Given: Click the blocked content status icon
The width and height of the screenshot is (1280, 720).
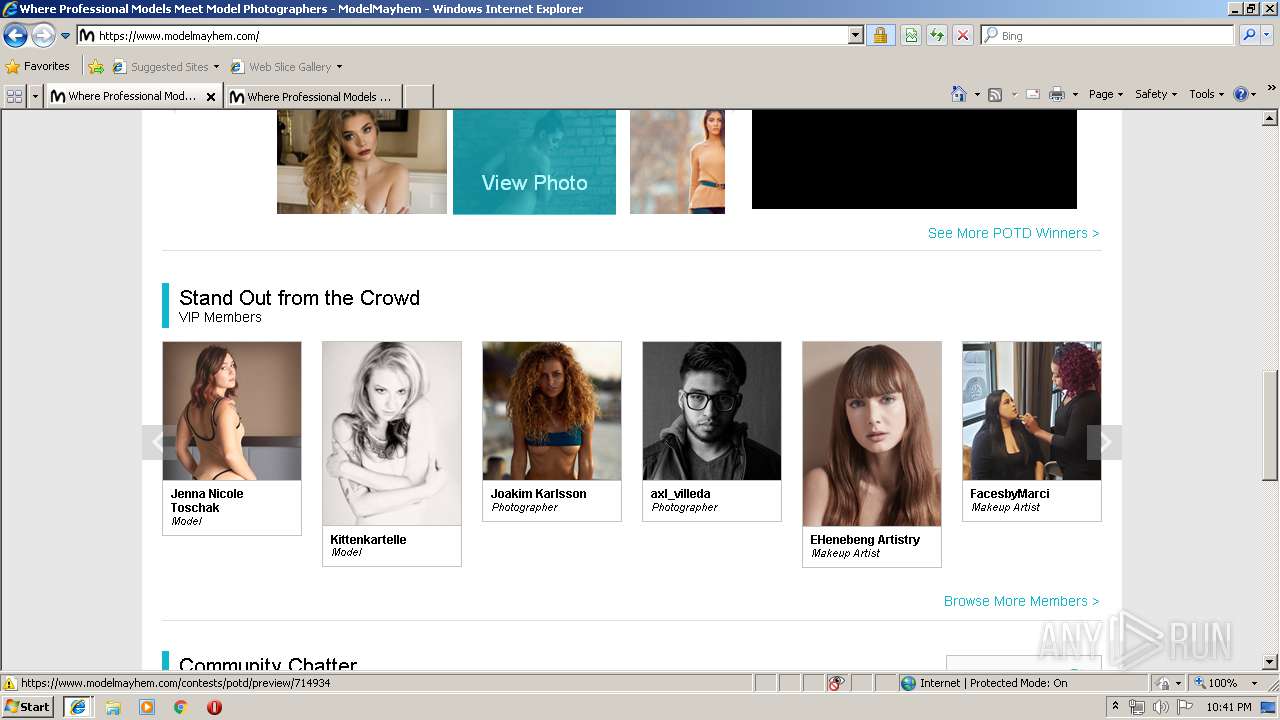Looking at the screenshot, I should [x=836, y=683].
